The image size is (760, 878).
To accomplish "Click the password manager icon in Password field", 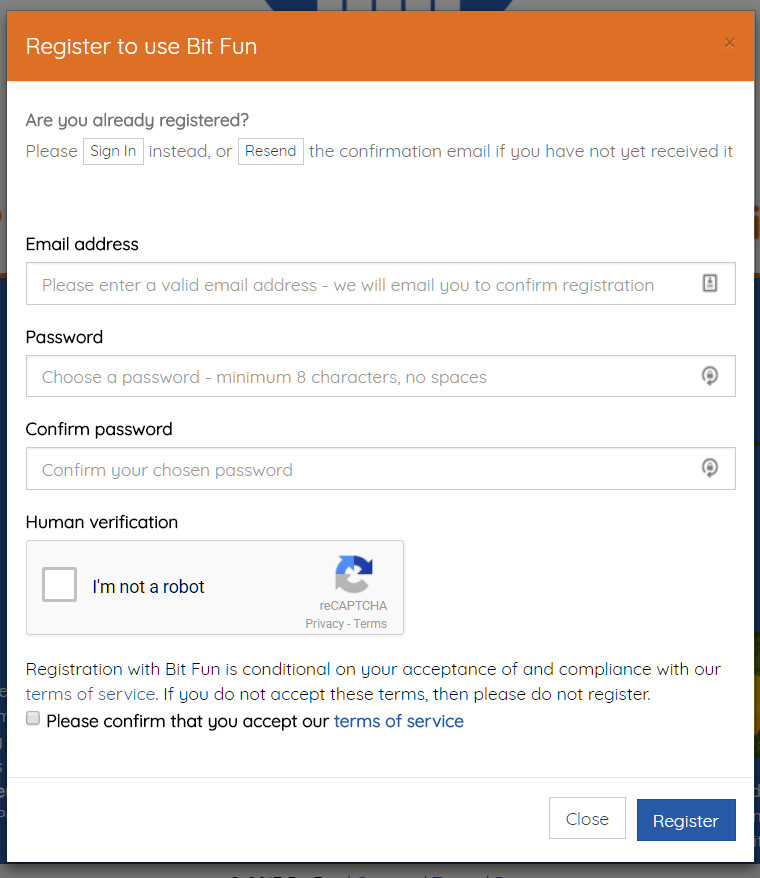I will 710,376.
